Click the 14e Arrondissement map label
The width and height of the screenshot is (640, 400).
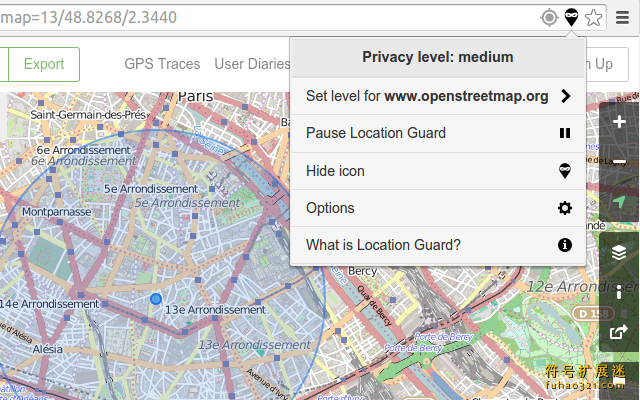[49, 304]
